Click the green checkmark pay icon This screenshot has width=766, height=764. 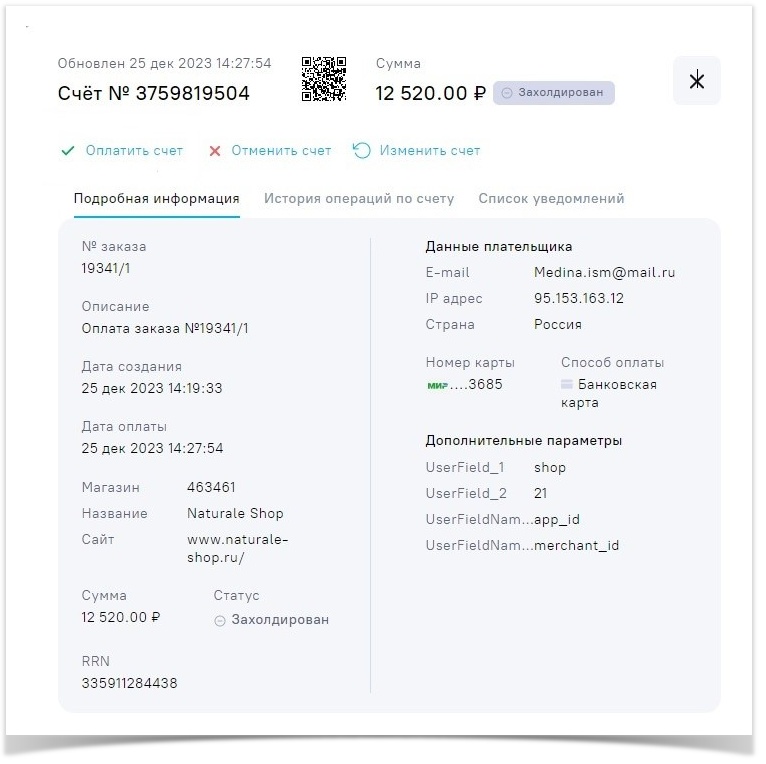coord(68,151)
